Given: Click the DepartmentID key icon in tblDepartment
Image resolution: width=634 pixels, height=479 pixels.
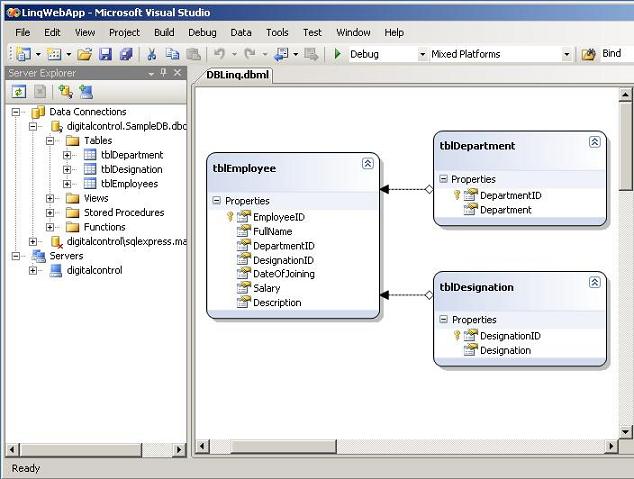Looking at the screenshot, I should [457, 195].
